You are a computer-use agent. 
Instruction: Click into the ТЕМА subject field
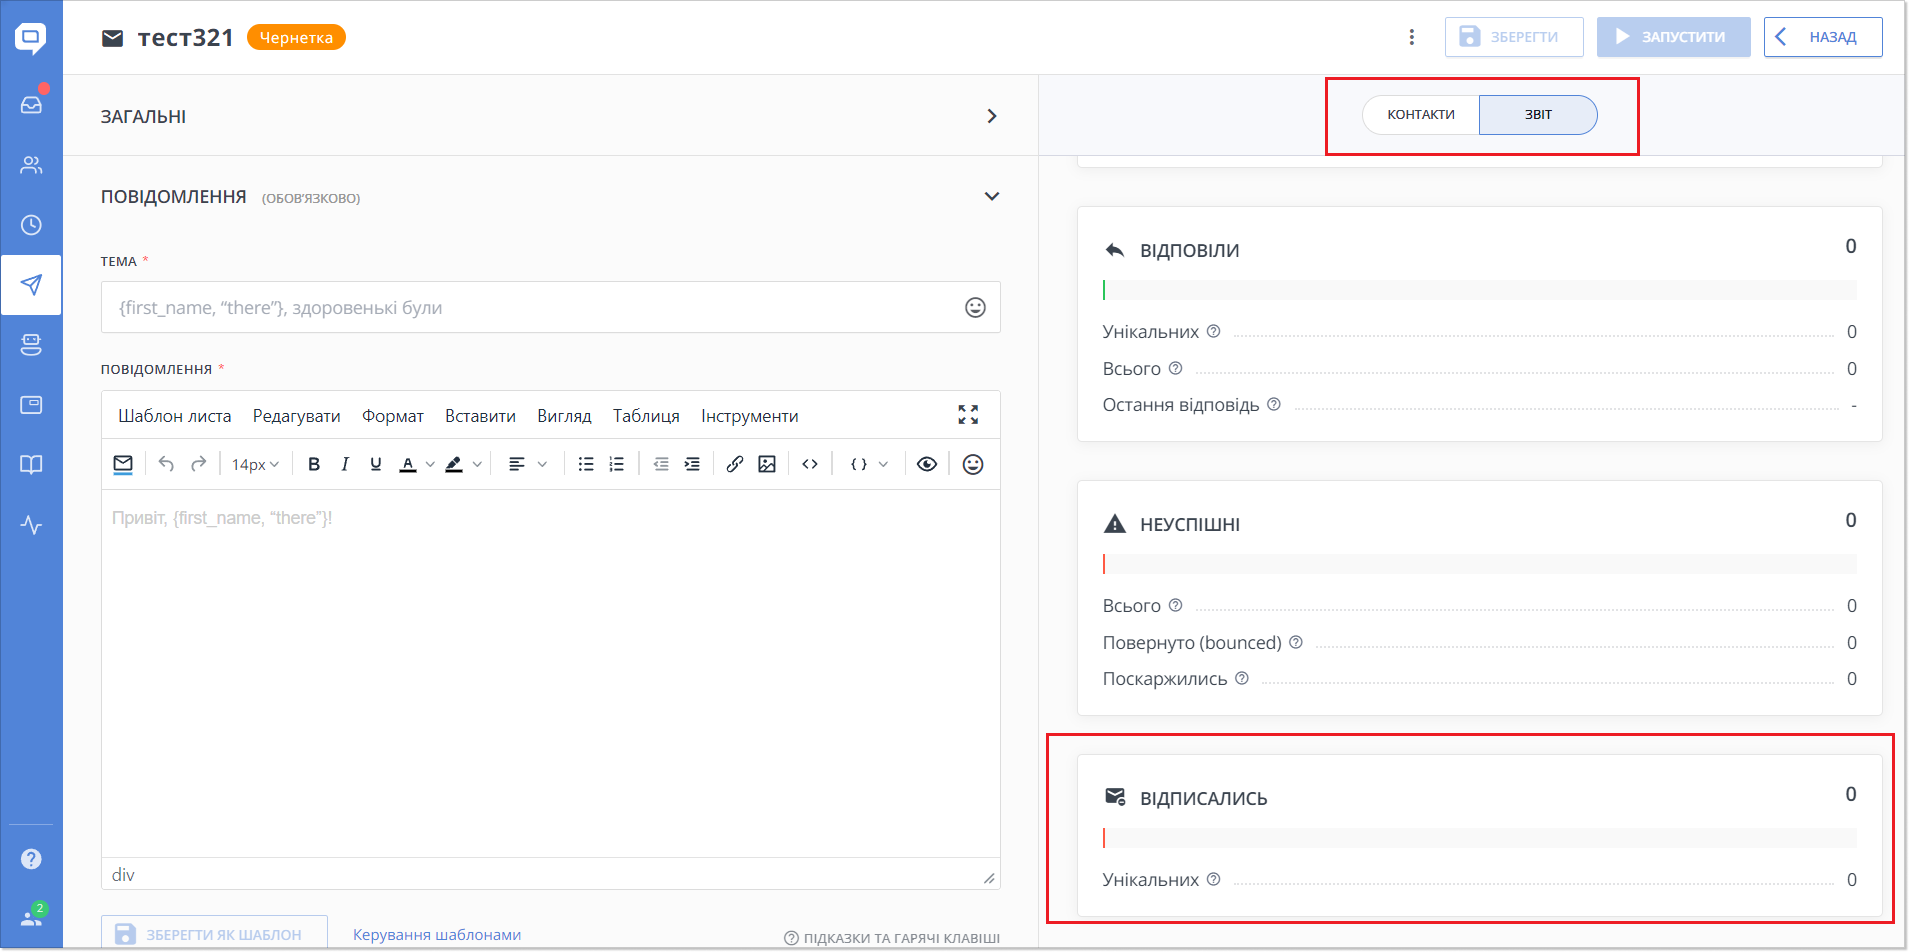(x=530, y=308)
